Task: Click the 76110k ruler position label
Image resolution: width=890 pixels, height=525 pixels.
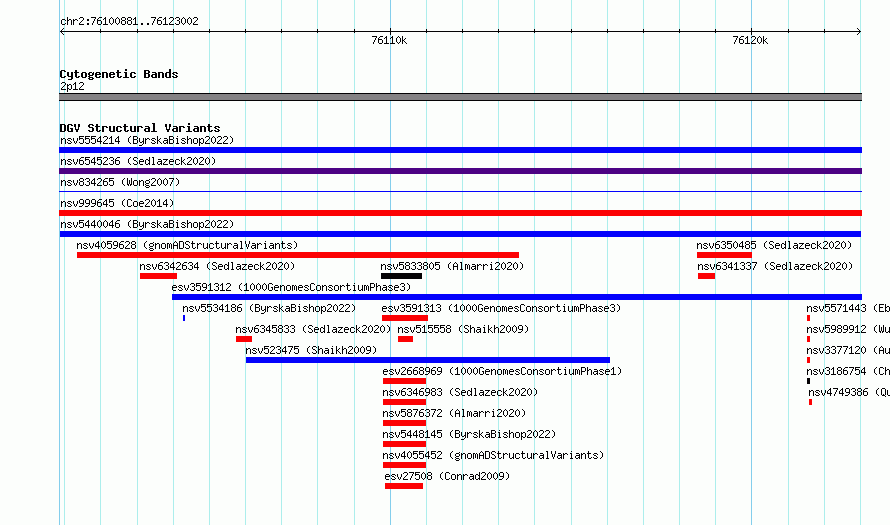Action: tap(389, 40)
